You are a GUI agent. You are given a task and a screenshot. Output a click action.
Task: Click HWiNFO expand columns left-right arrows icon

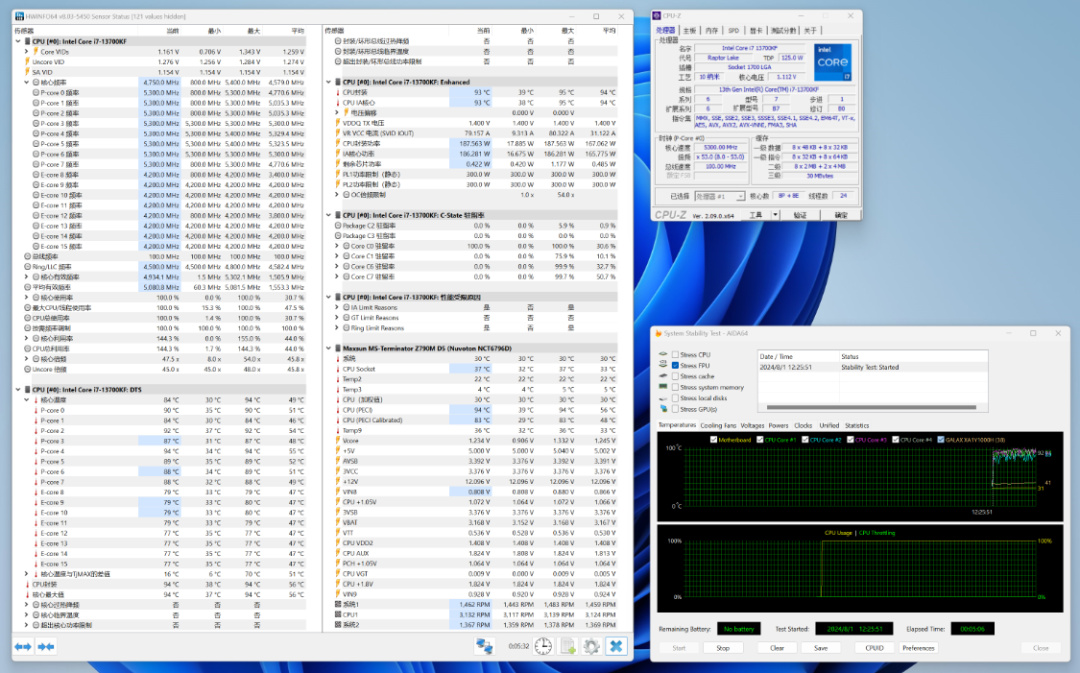click(x=22, y=646)
